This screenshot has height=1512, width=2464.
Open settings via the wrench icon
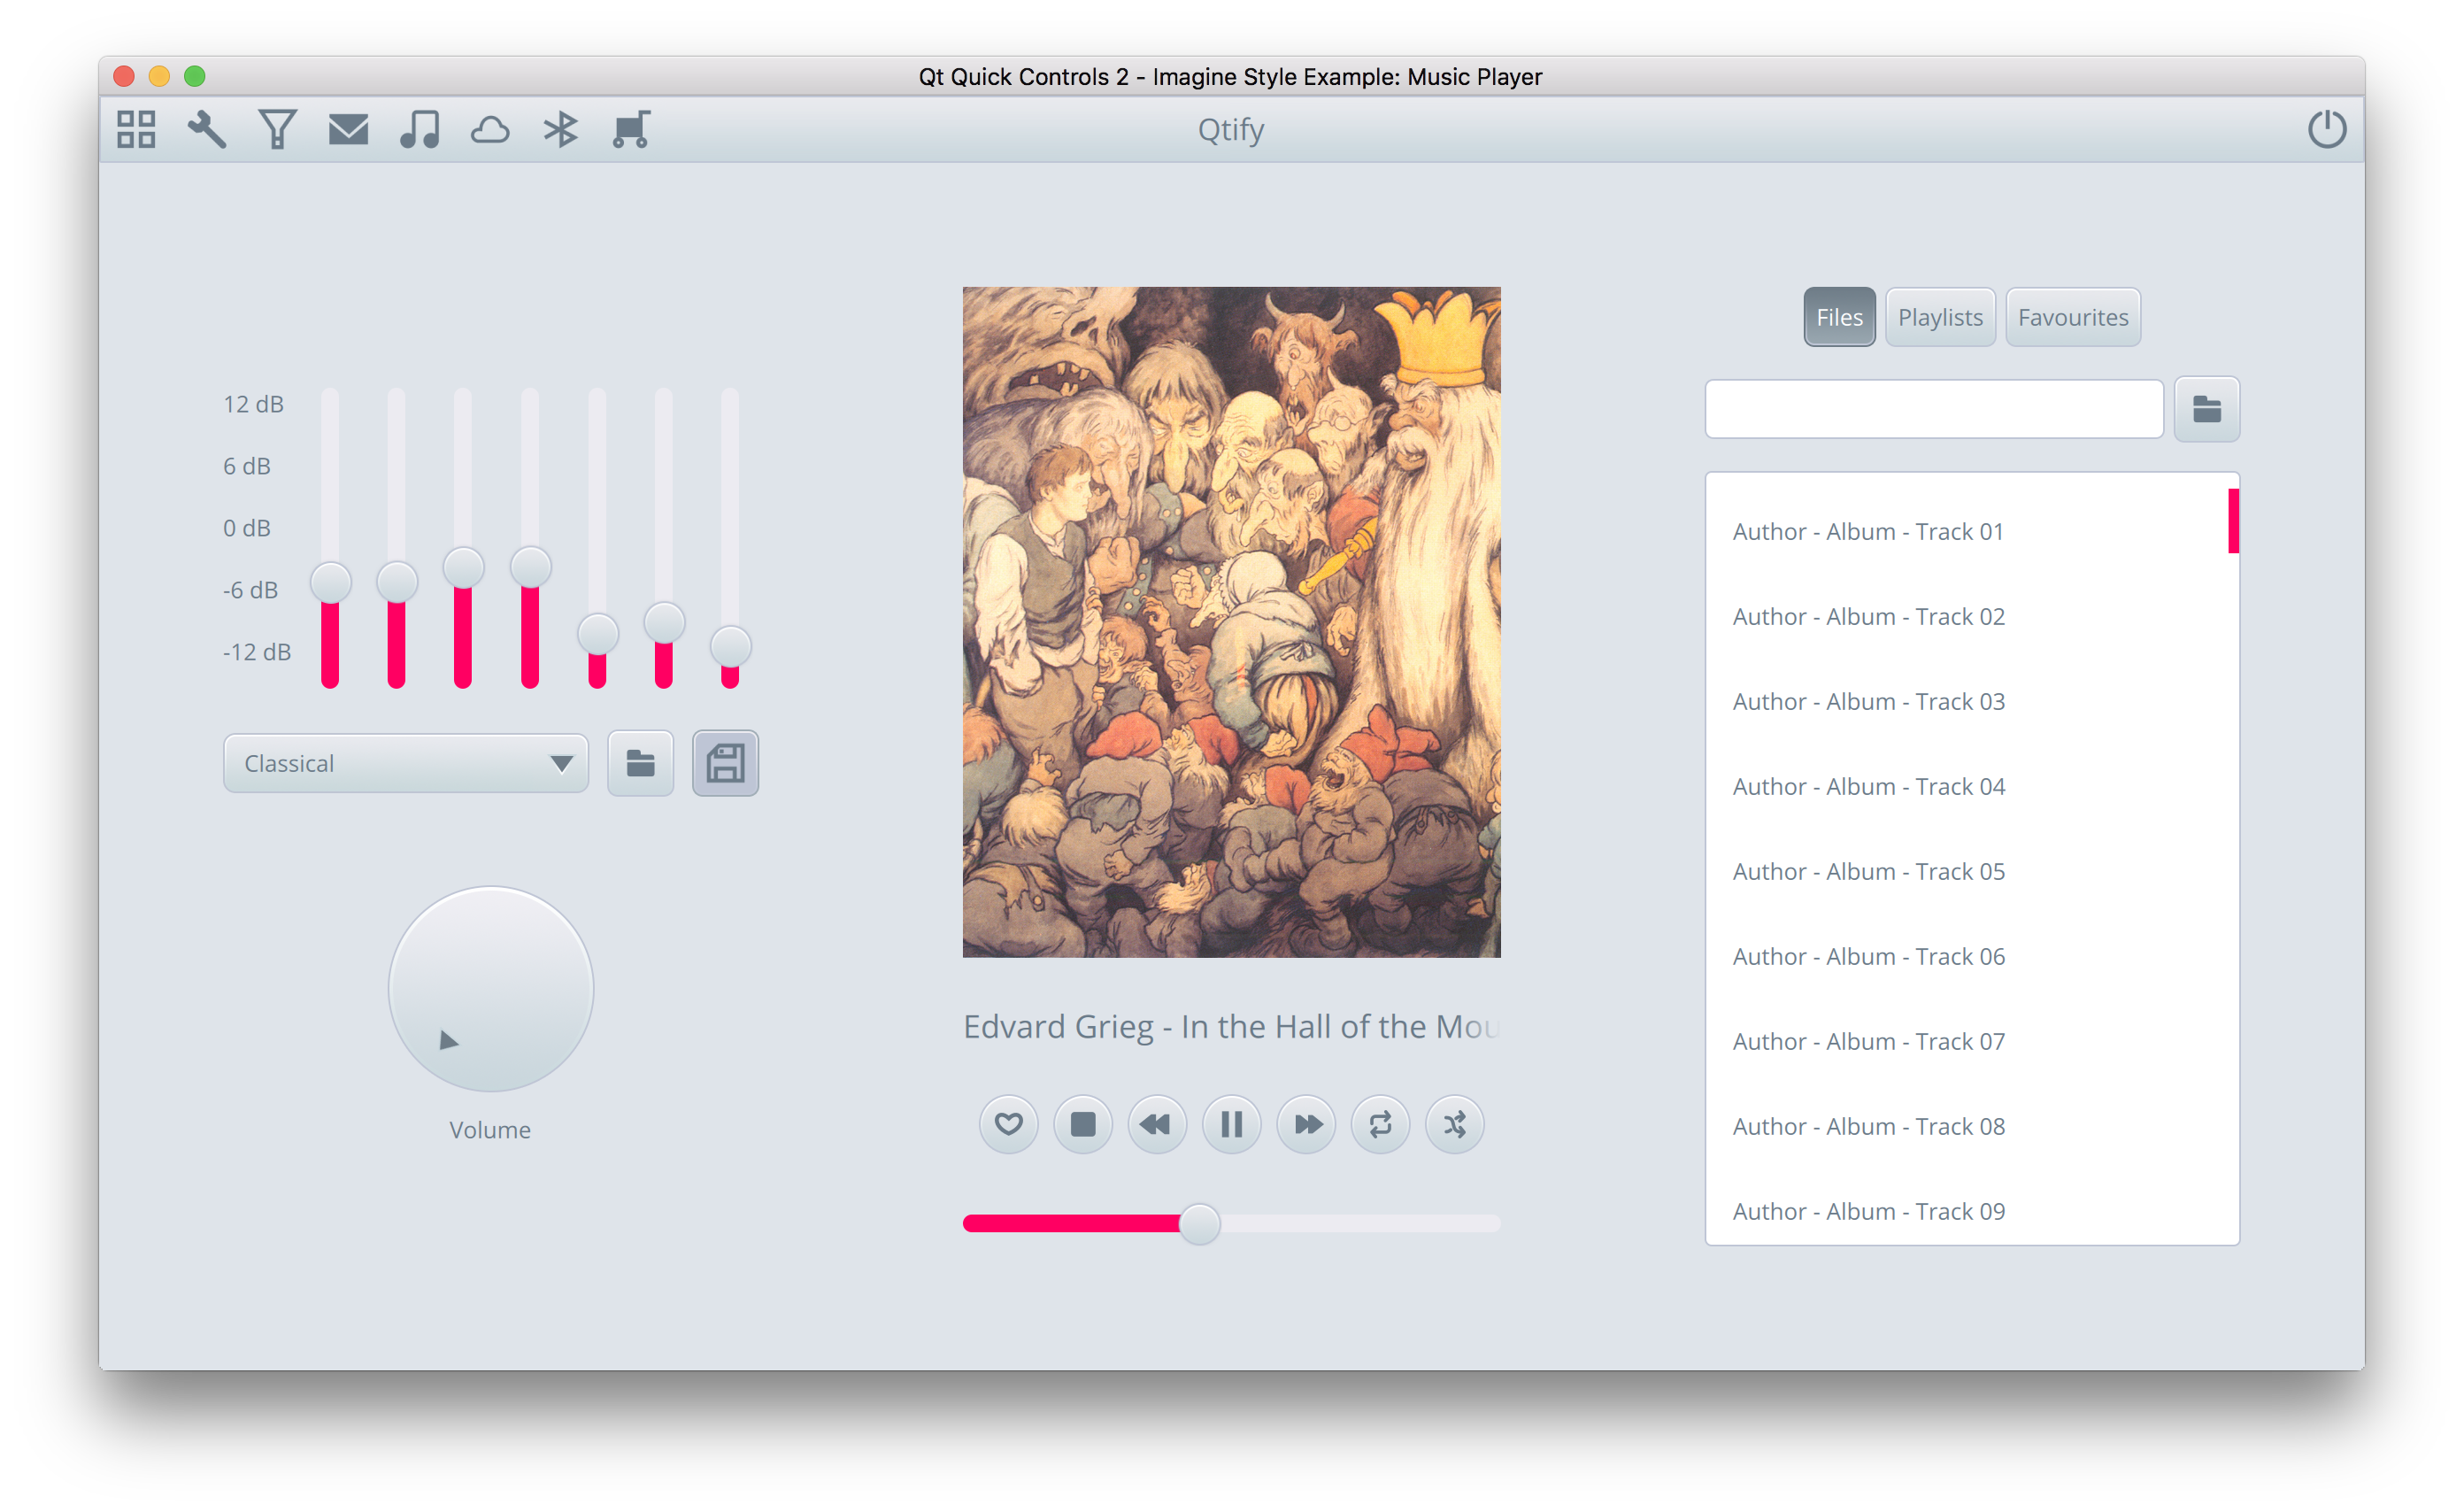[x=207, y=129]
